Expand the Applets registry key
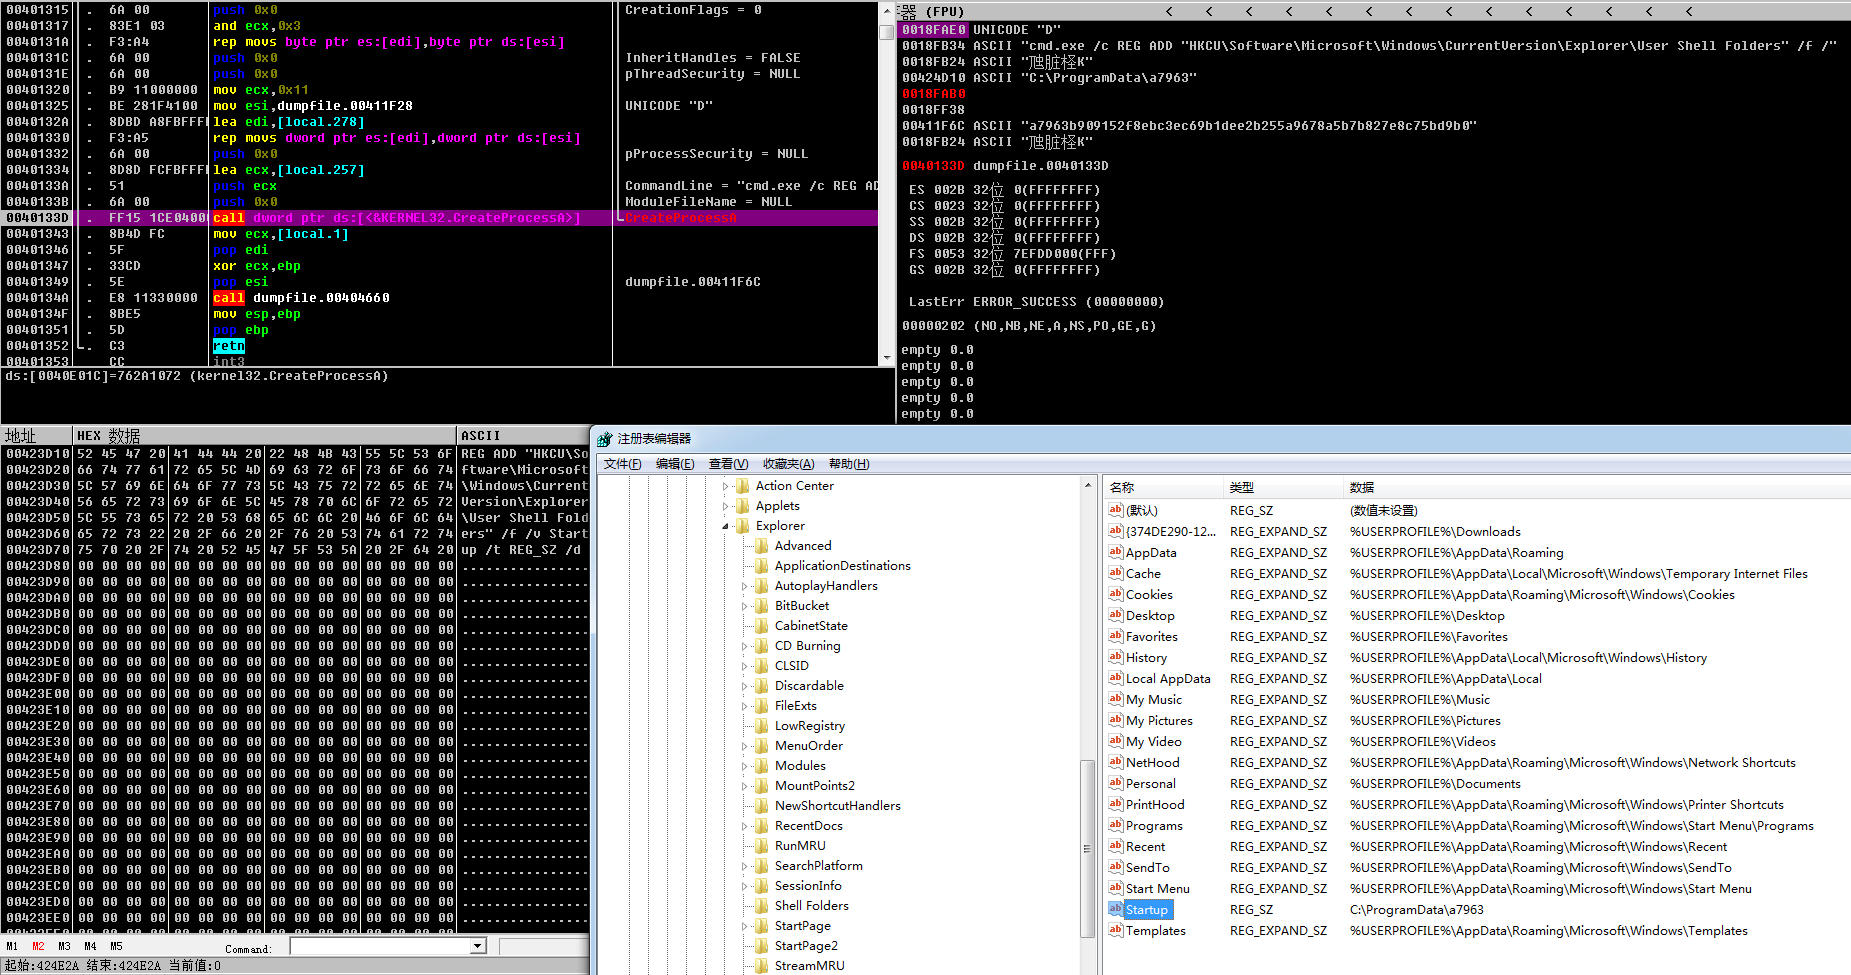 coord(726,506)
